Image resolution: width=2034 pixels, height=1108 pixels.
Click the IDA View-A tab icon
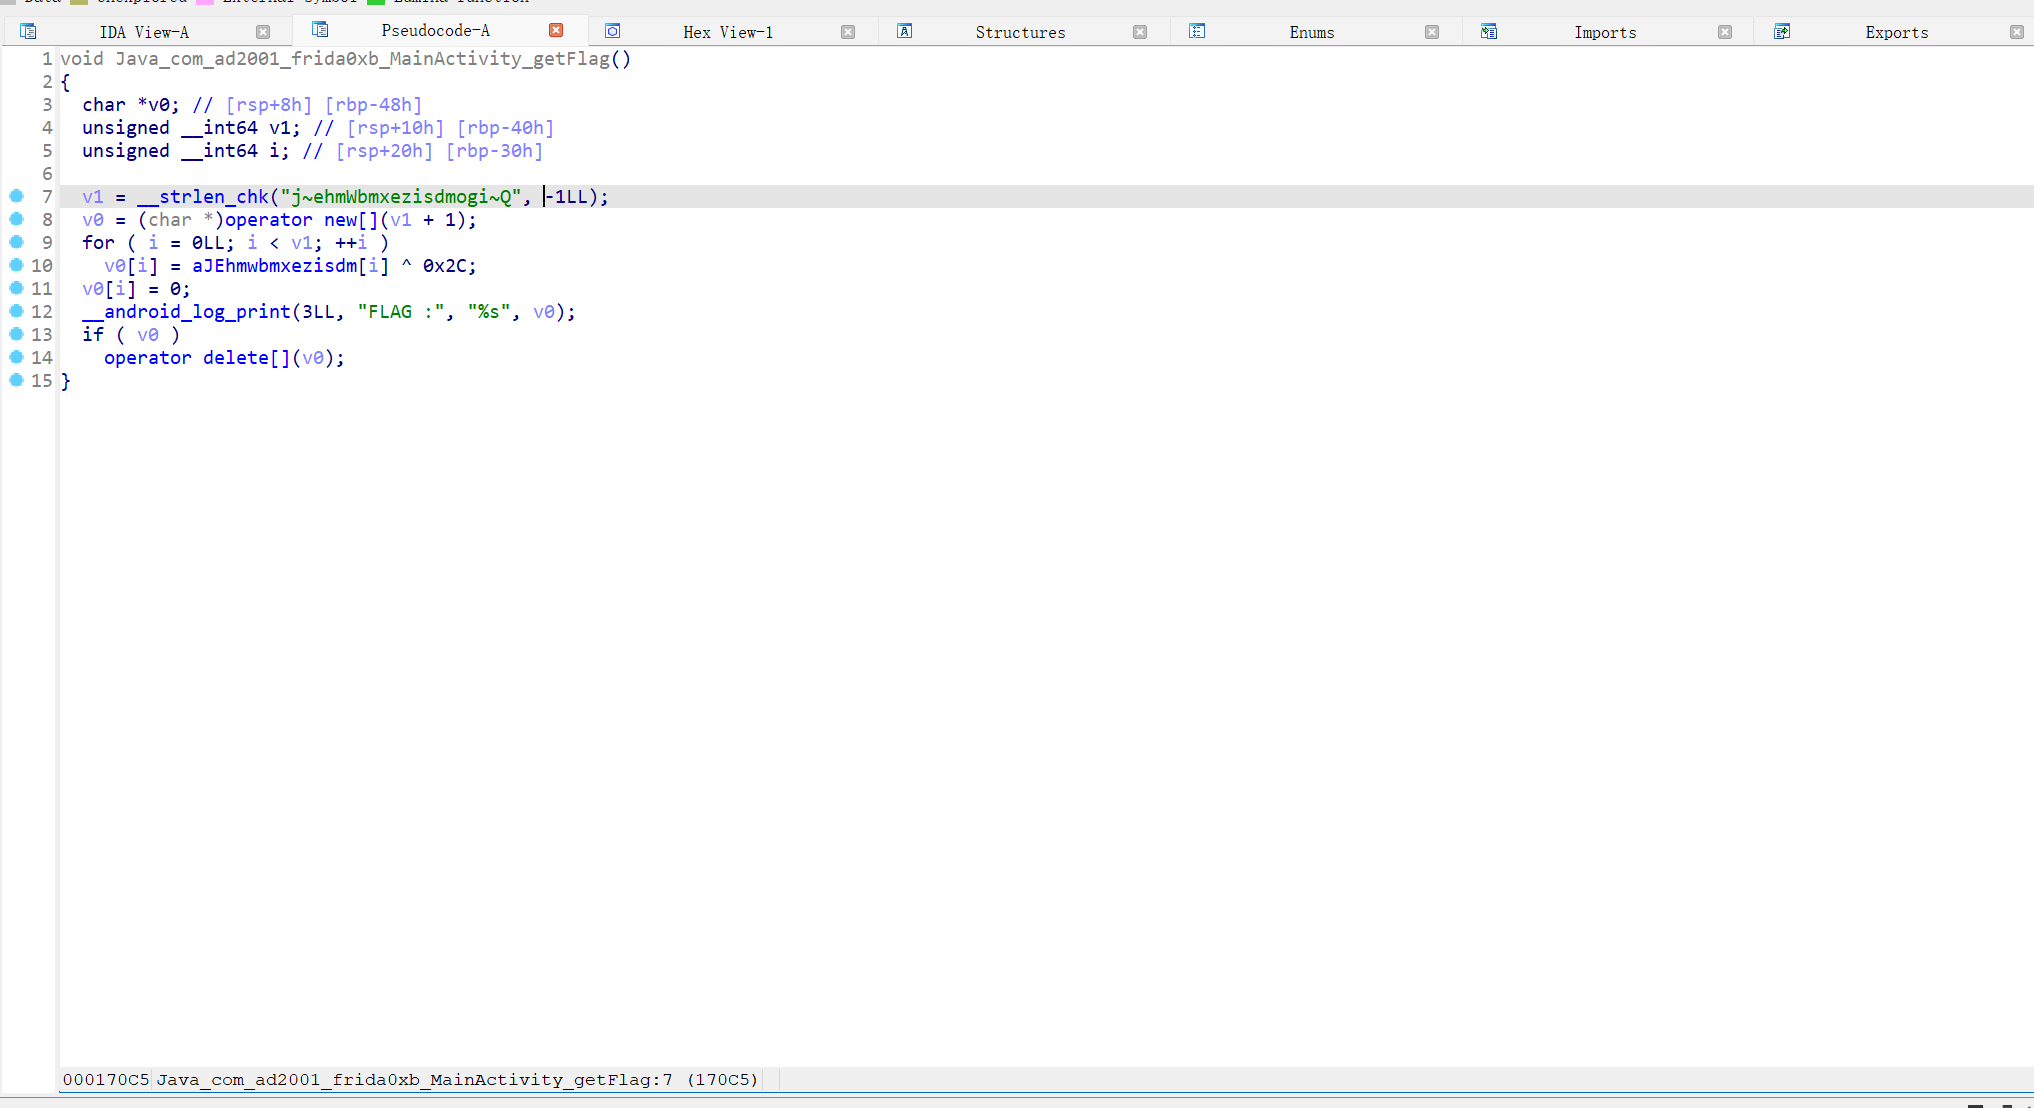28,31
